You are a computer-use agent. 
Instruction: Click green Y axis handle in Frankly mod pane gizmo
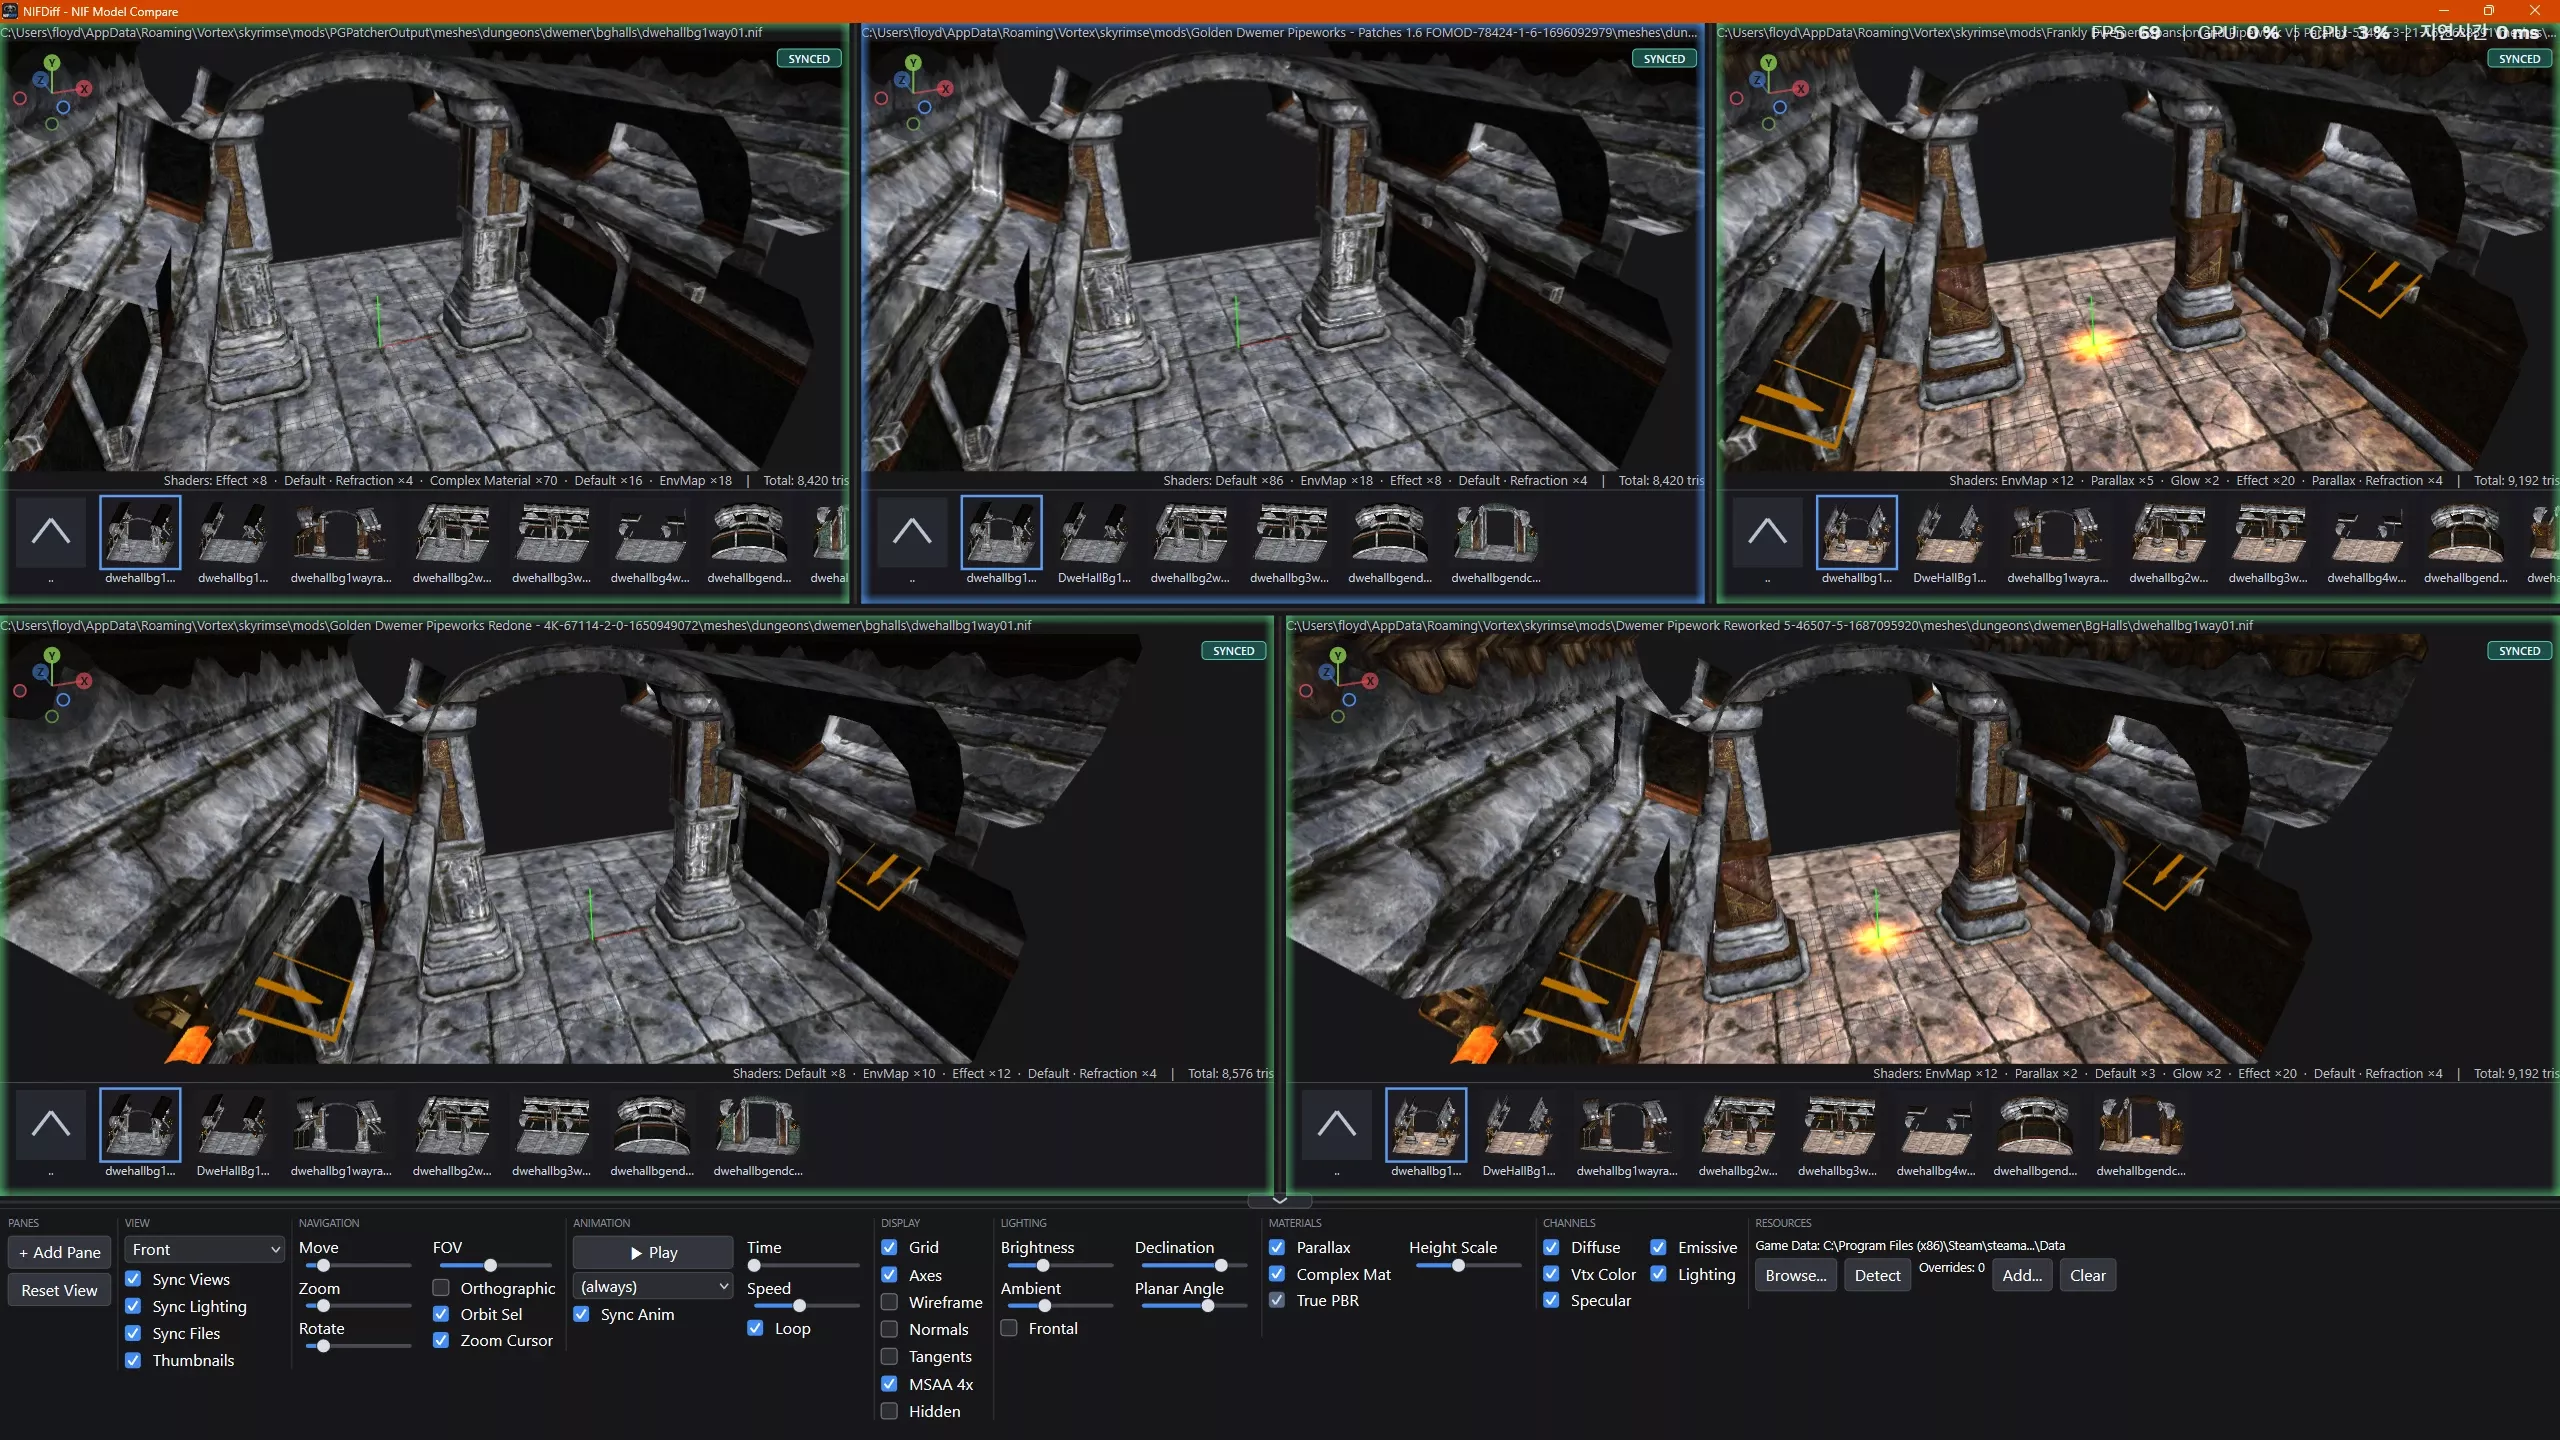coord(1768,62)
